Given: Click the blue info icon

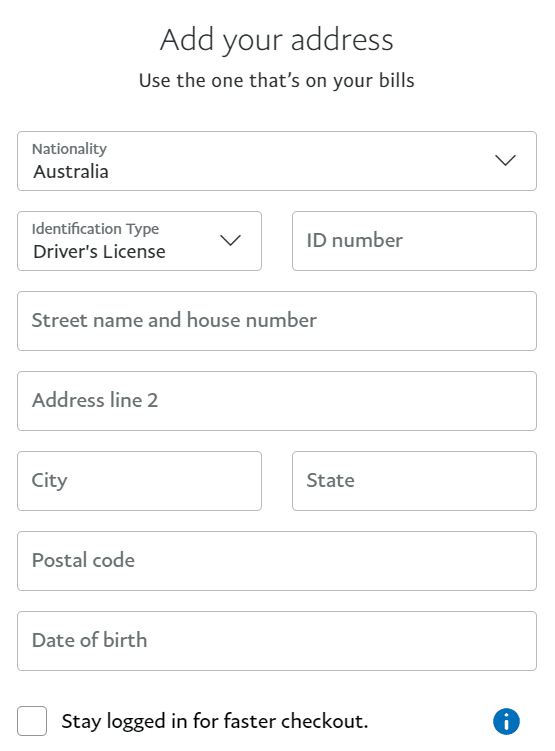Looking at the screenshot, I should coord(506,721).
